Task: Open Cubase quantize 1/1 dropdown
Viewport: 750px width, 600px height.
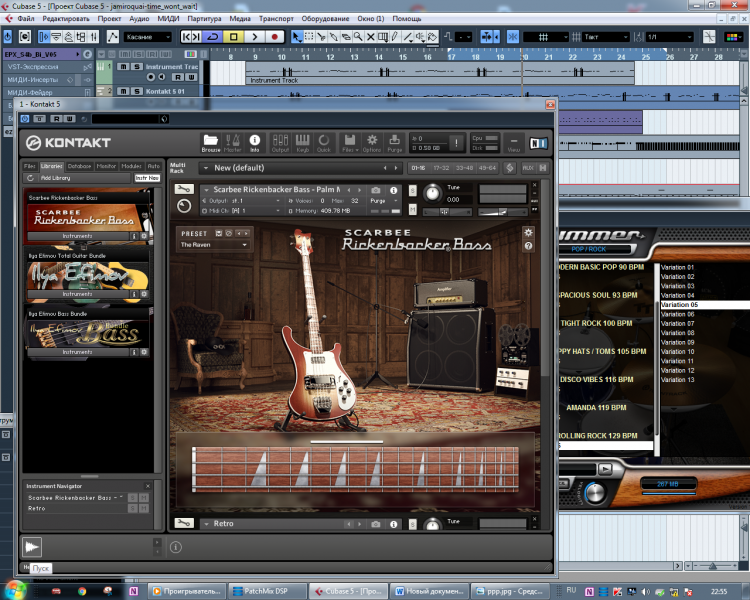Action: pyautogui.click(x=670, y=37)
